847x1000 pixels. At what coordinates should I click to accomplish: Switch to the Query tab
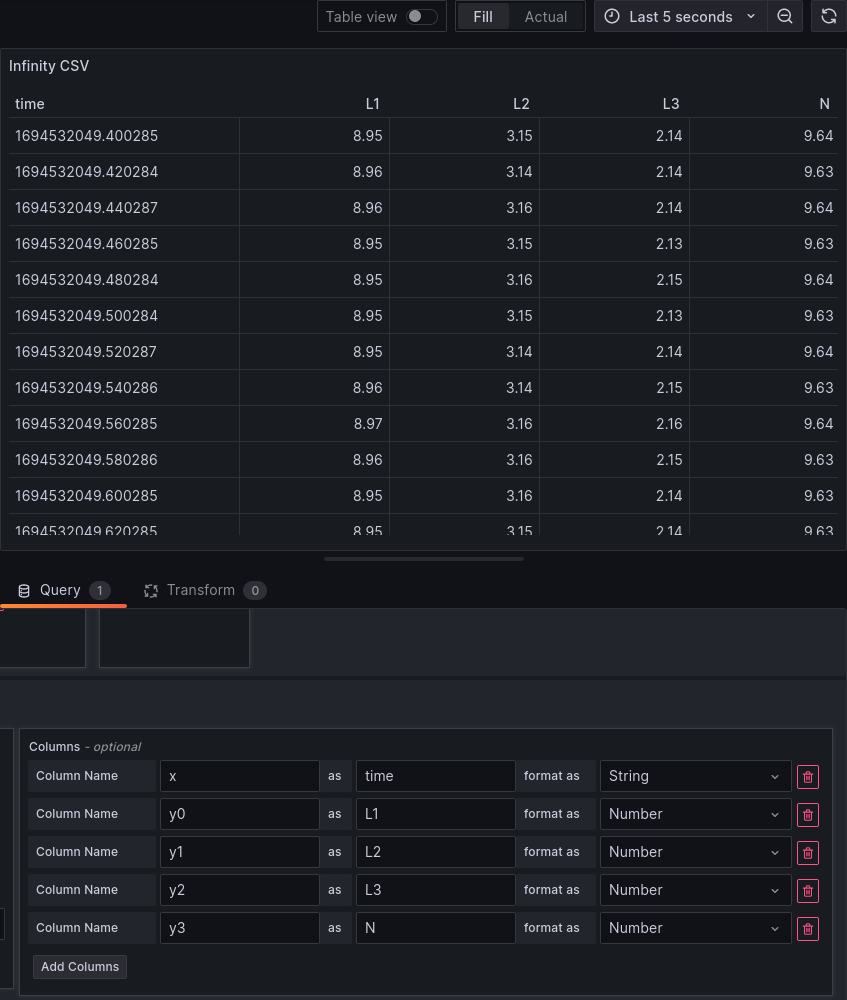60,590
